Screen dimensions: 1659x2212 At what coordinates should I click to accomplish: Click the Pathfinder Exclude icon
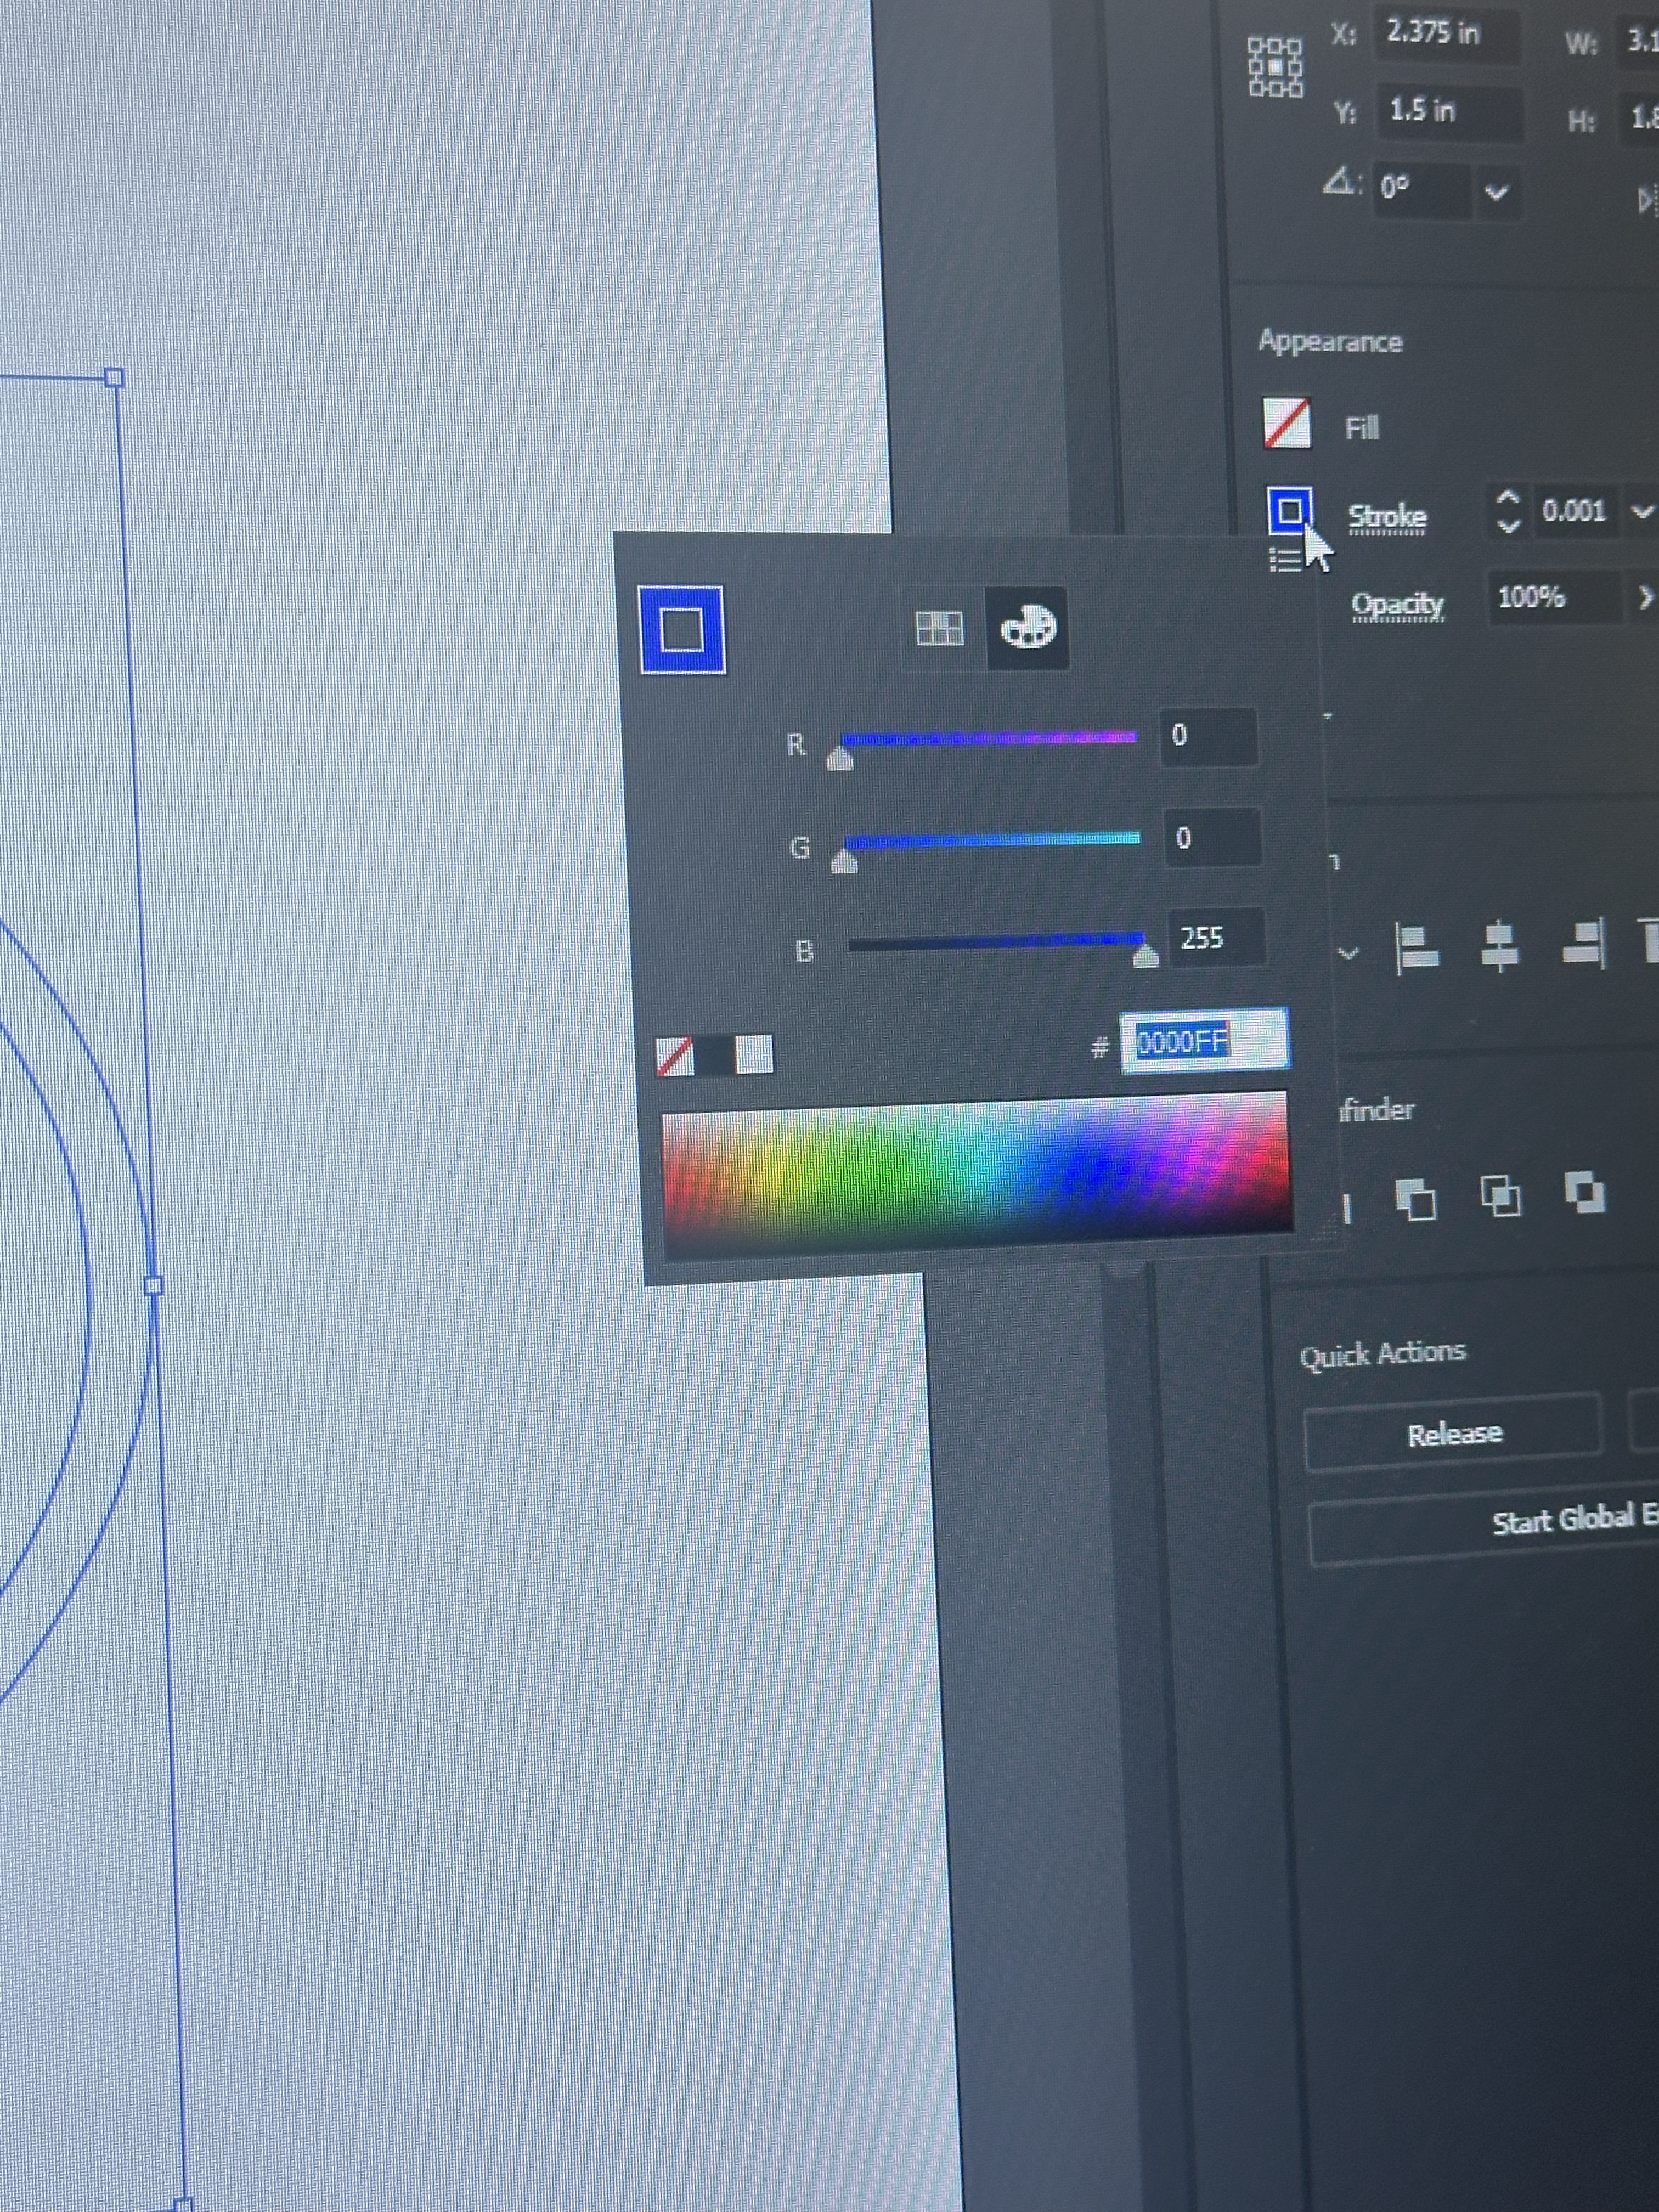pyautogui.click(x=1585, y=1192)
